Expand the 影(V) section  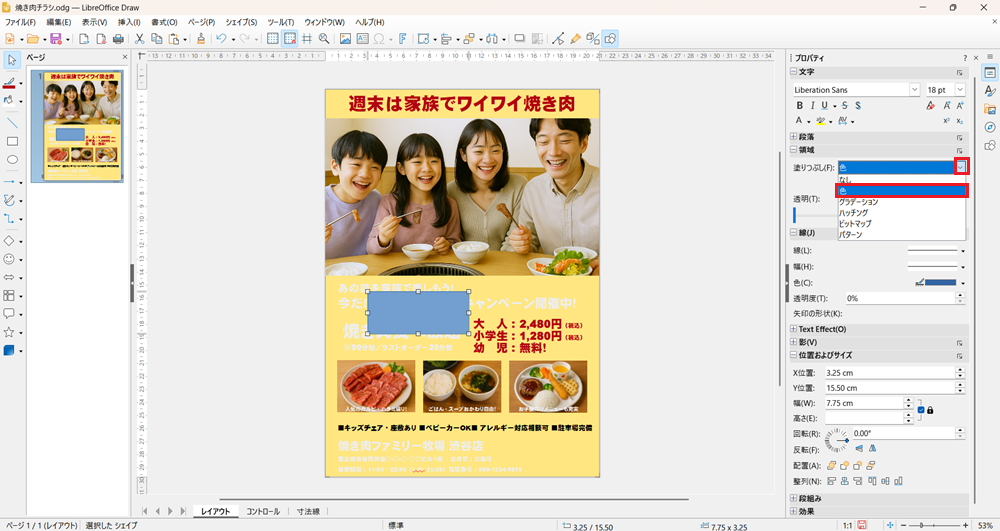point(793,342)
